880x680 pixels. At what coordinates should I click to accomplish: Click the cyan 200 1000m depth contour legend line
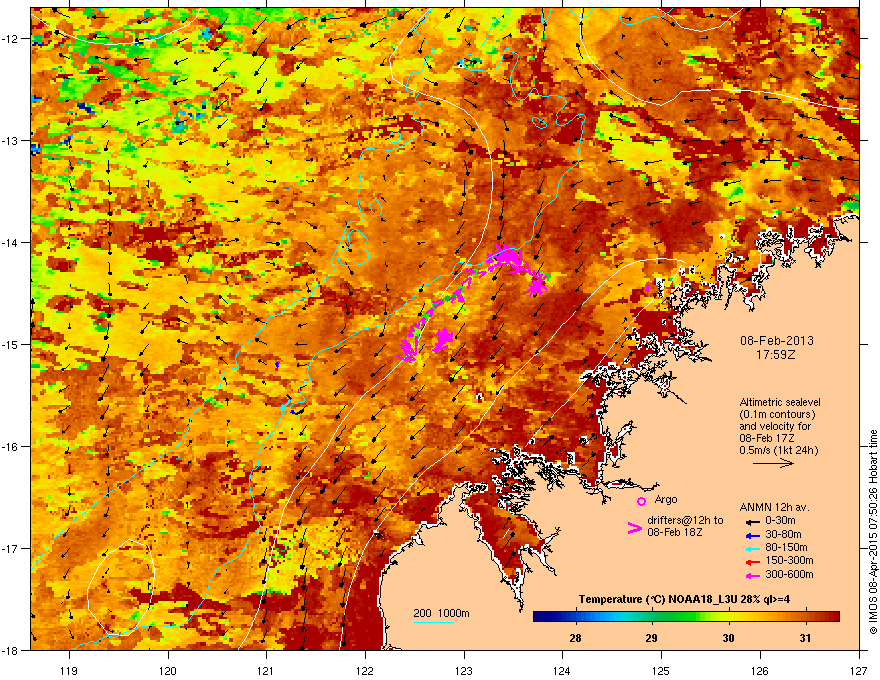point(433,622)
